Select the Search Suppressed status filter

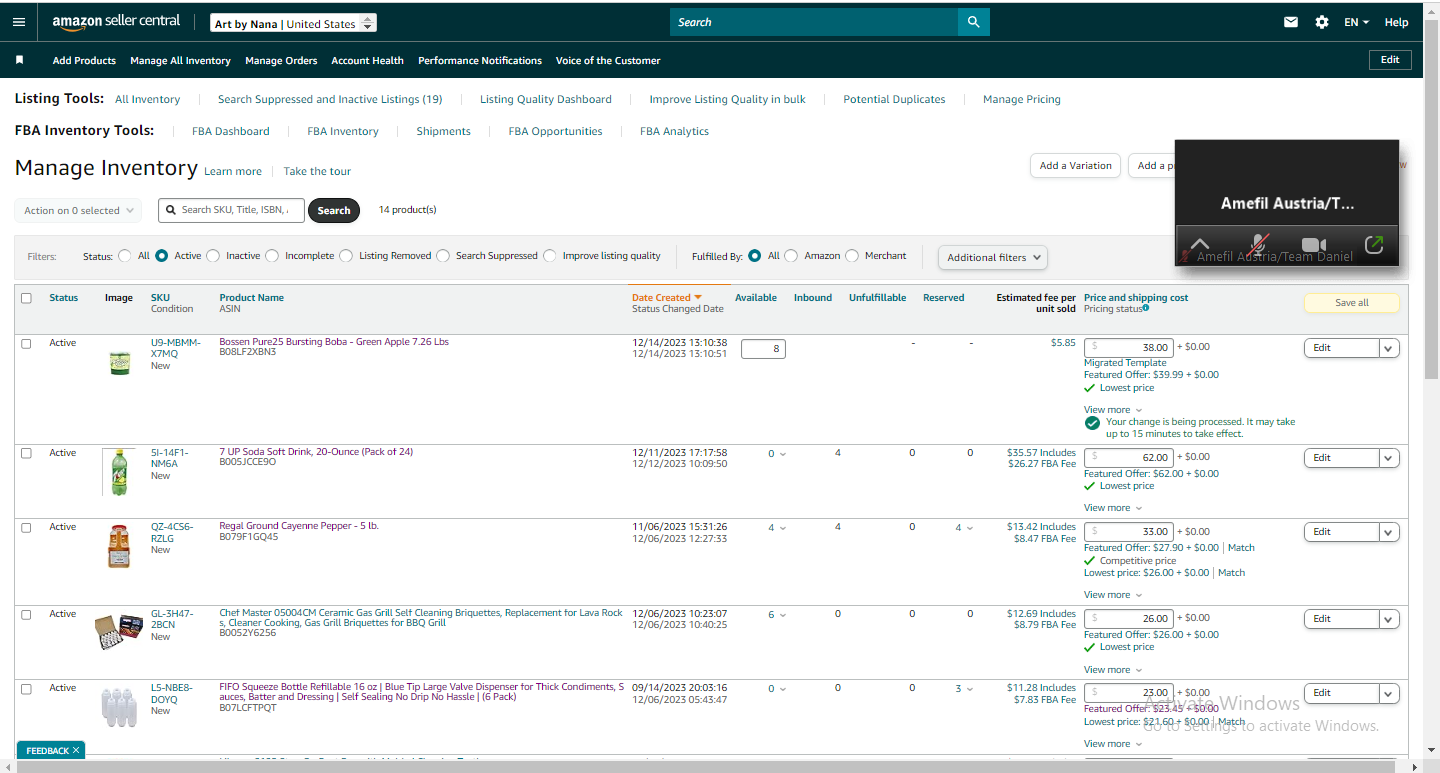point(443,256)
